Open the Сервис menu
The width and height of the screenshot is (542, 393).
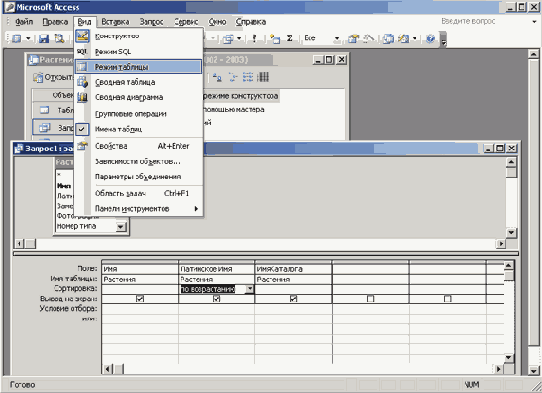(186, 22)
